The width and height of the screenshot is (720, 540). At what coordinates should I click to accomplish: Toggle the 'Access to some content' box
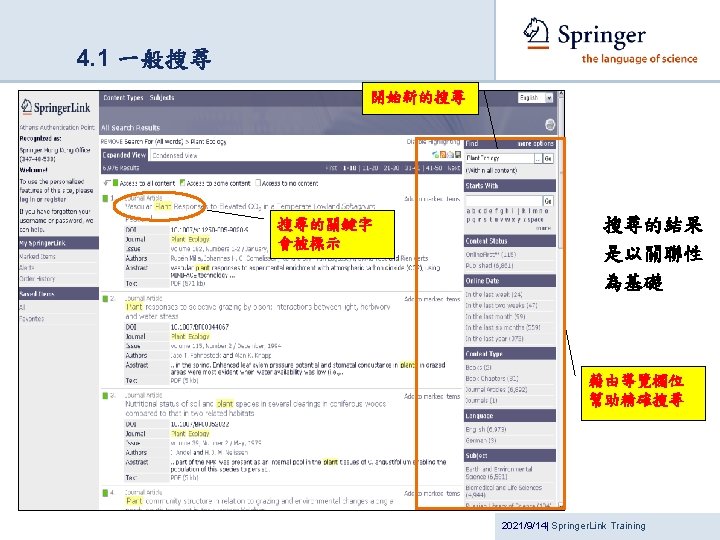point(182,183)
